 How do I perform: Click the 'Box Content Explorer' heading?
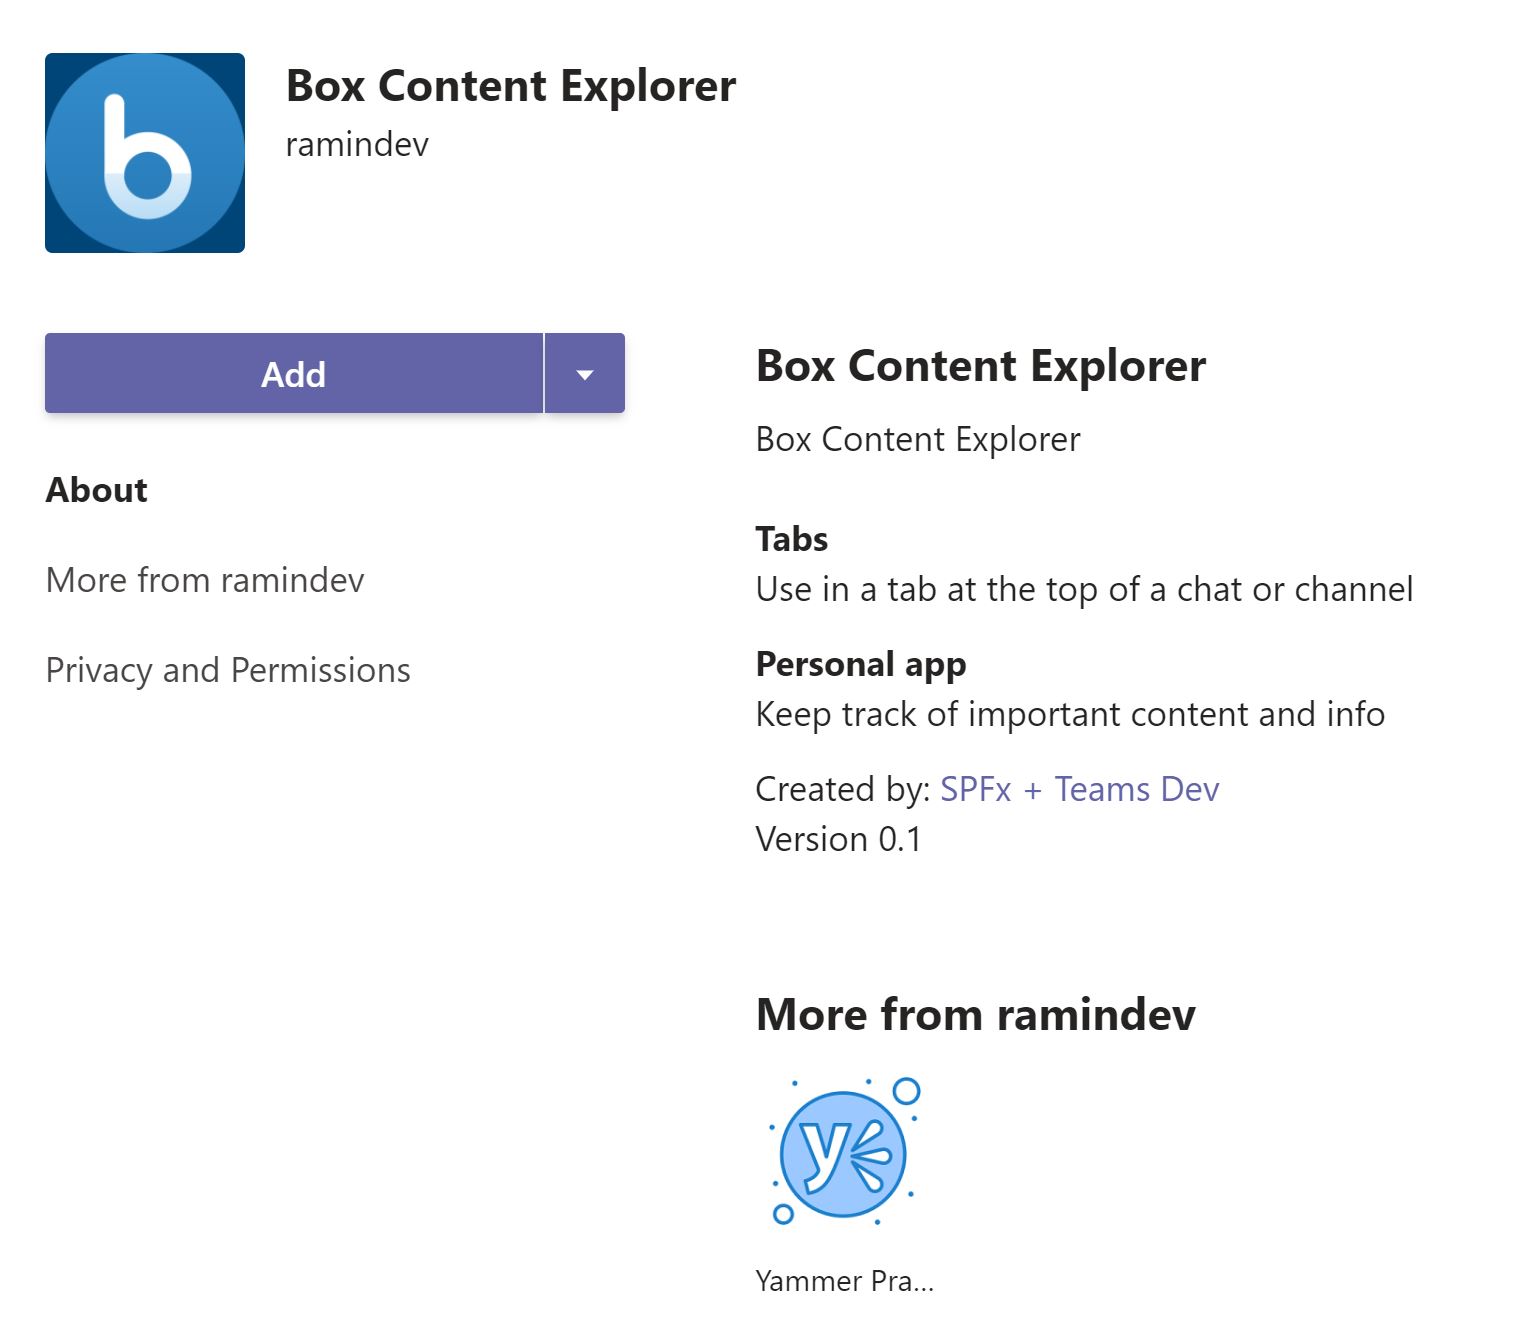tap(980, 366)
